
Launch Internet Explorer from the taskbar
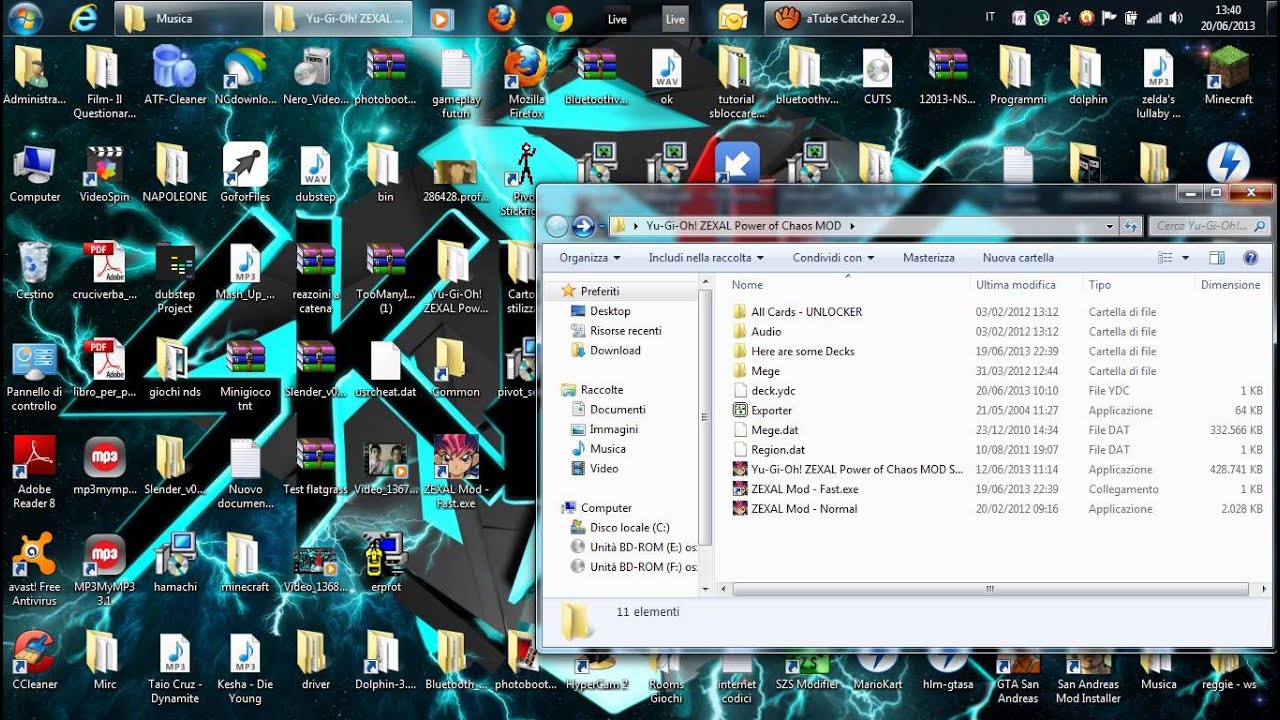(84, 17)
